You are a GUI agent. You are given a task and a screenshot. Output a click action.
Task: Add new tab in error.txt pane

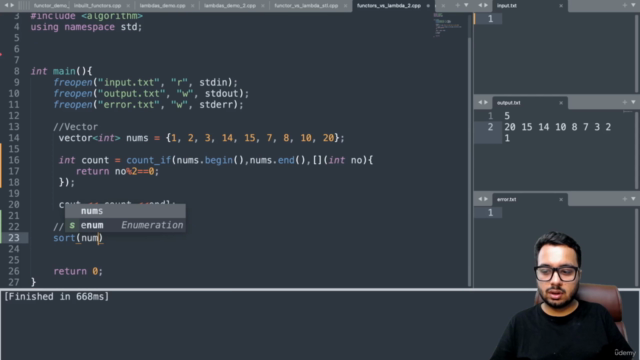pos(624,199)
